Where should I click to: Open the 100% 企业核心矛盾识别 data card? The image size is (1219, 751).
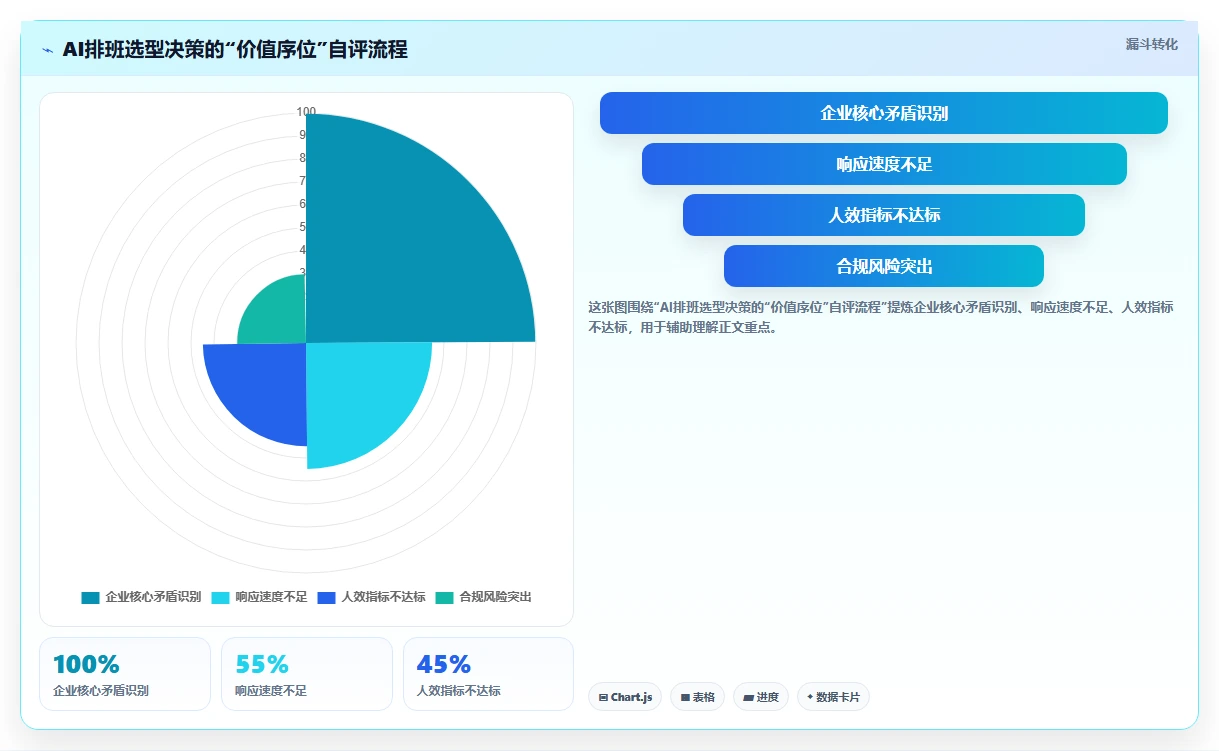(125, 674)
